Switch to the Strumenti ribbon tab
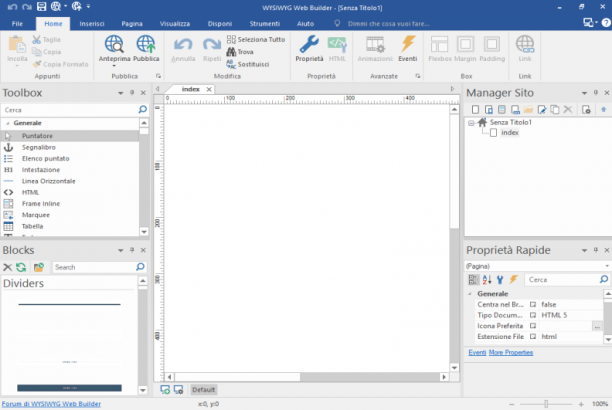Viewport: 612px width, 410px height. point(265,23)
